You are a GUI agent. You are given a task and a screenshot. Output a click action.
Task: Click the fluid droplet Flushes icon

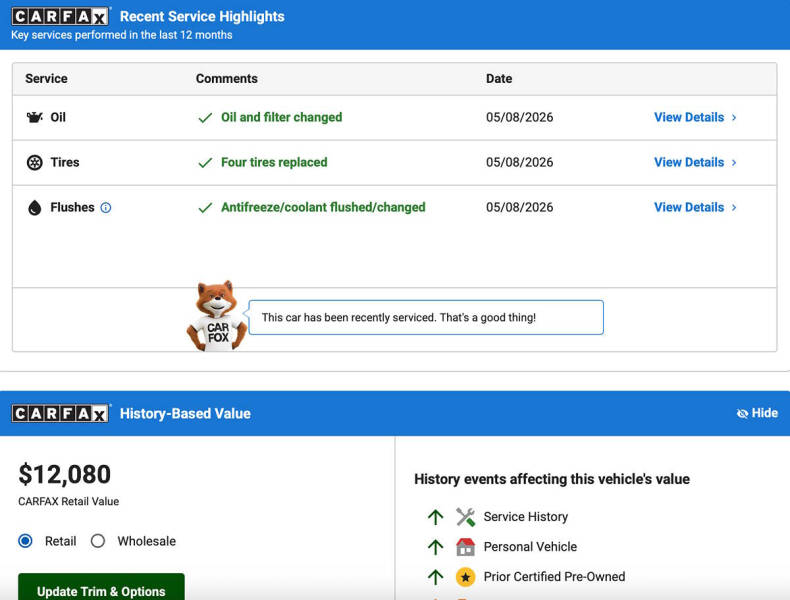[34, 208]
